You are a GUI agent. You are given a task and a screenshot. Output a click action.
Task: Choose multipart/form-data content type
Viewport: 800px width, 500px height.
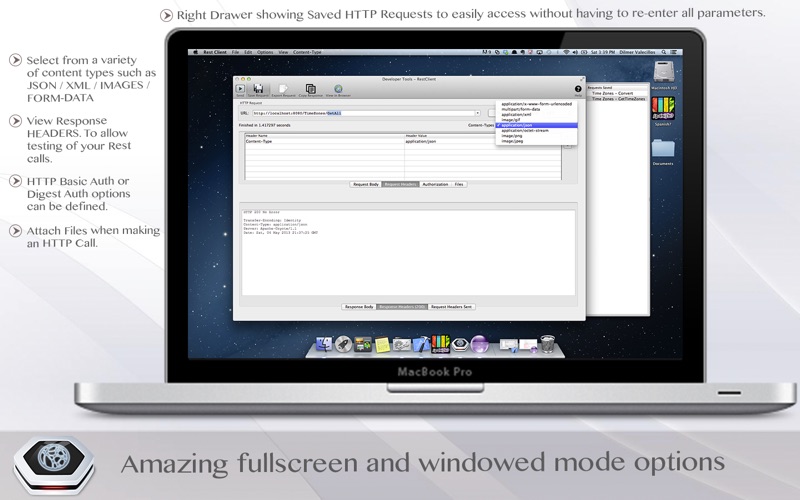(x=536, y=109)
